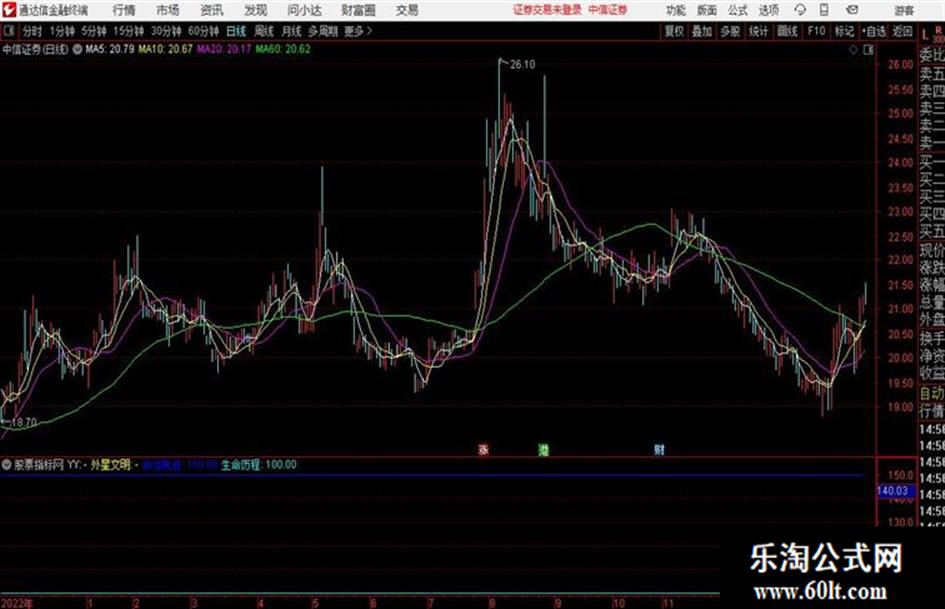The image size is (945, 609).
Task: Open the F10 company info button
Action: [817, 31]
